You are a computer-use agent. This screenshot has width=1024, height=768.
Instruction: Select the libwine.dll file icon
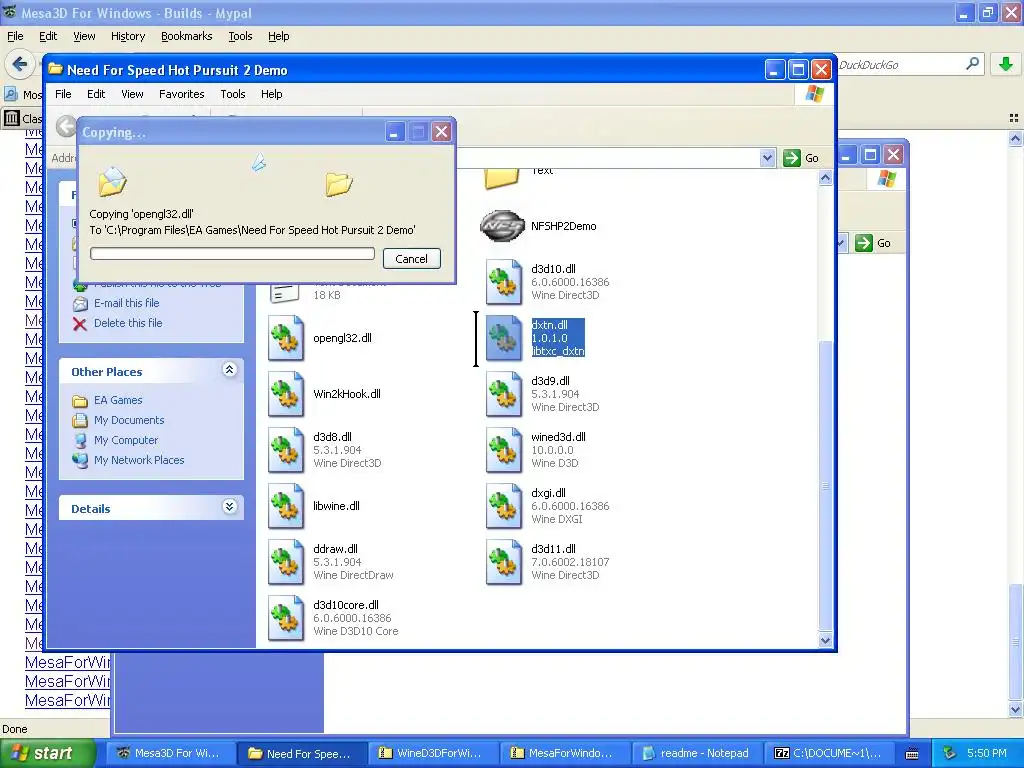(x=286, y=506)
